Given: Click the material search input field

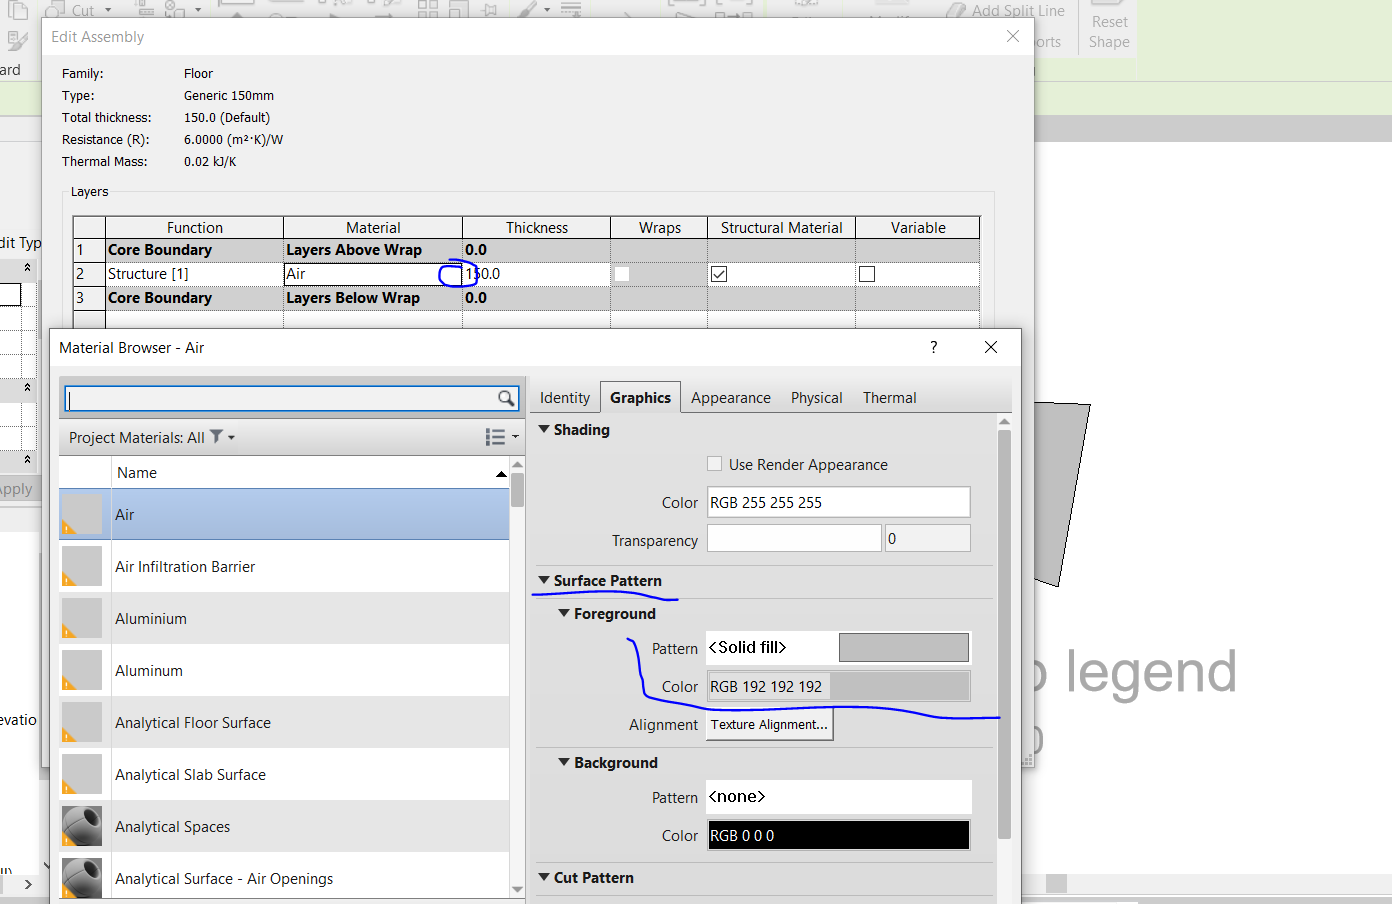Looking at the screenshot, I should 283,398.
